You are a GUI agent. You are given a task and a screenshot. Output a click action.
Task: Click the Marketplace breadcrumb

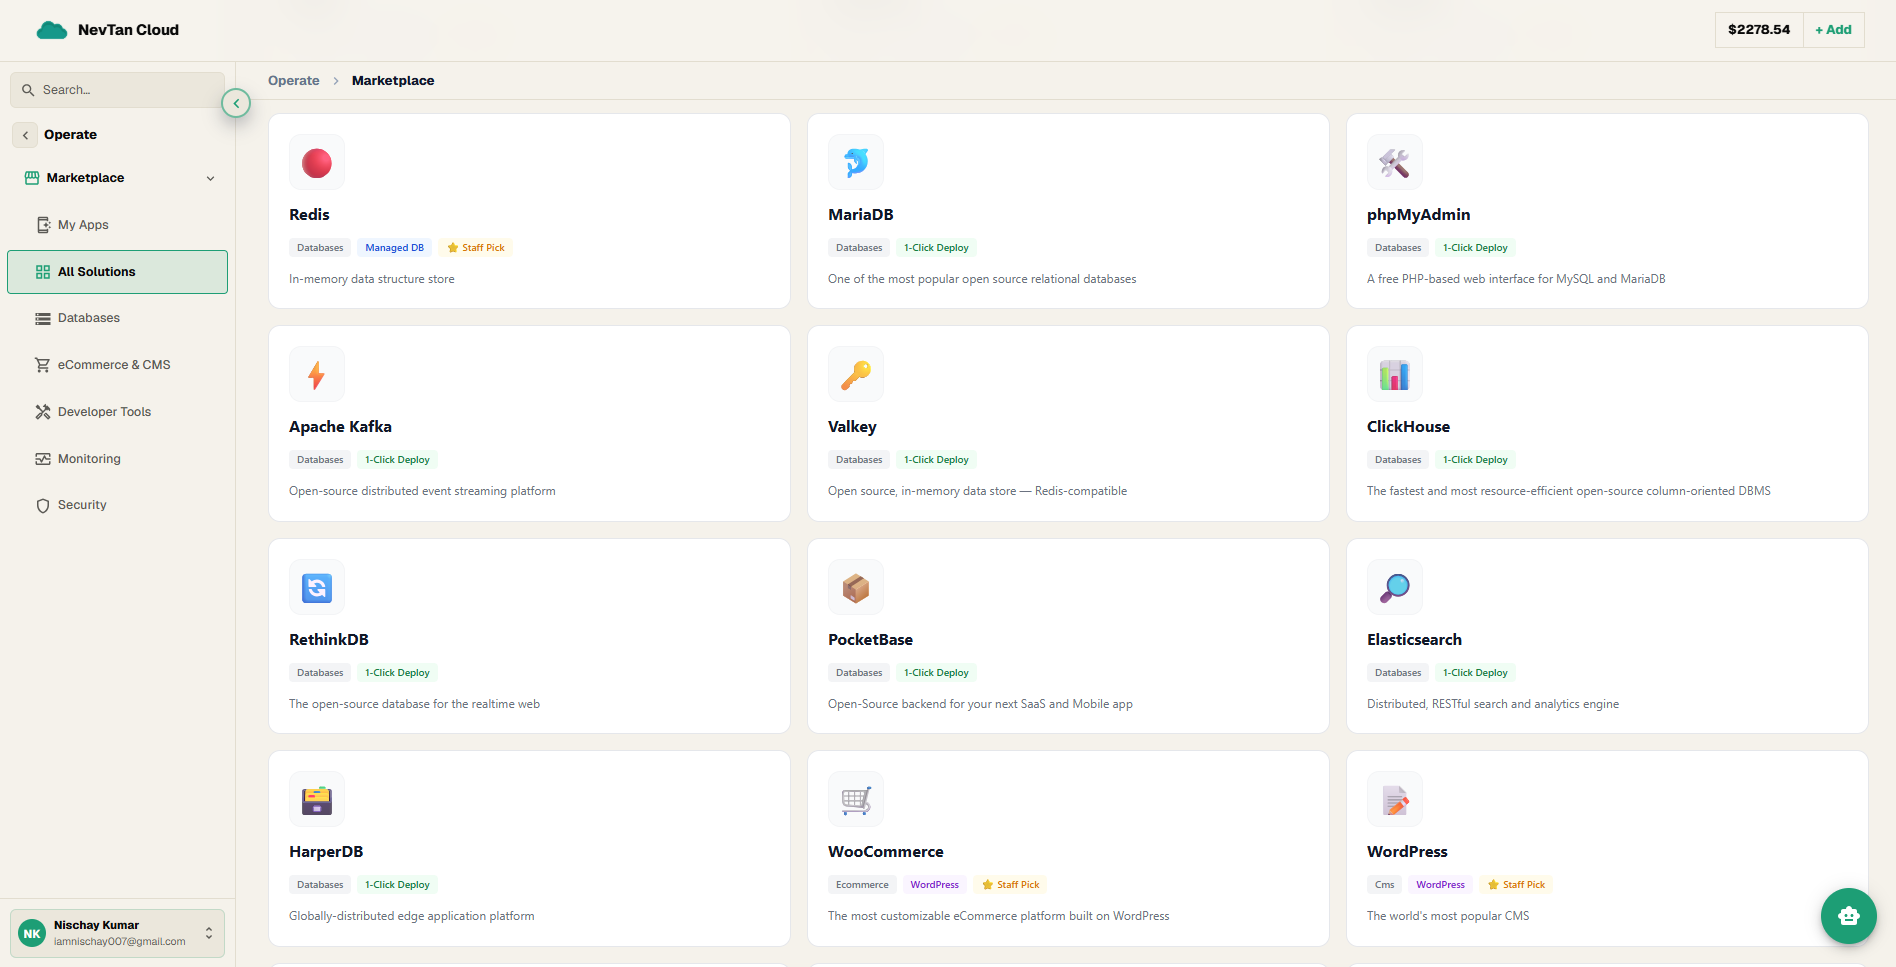(x=393, y=81)
